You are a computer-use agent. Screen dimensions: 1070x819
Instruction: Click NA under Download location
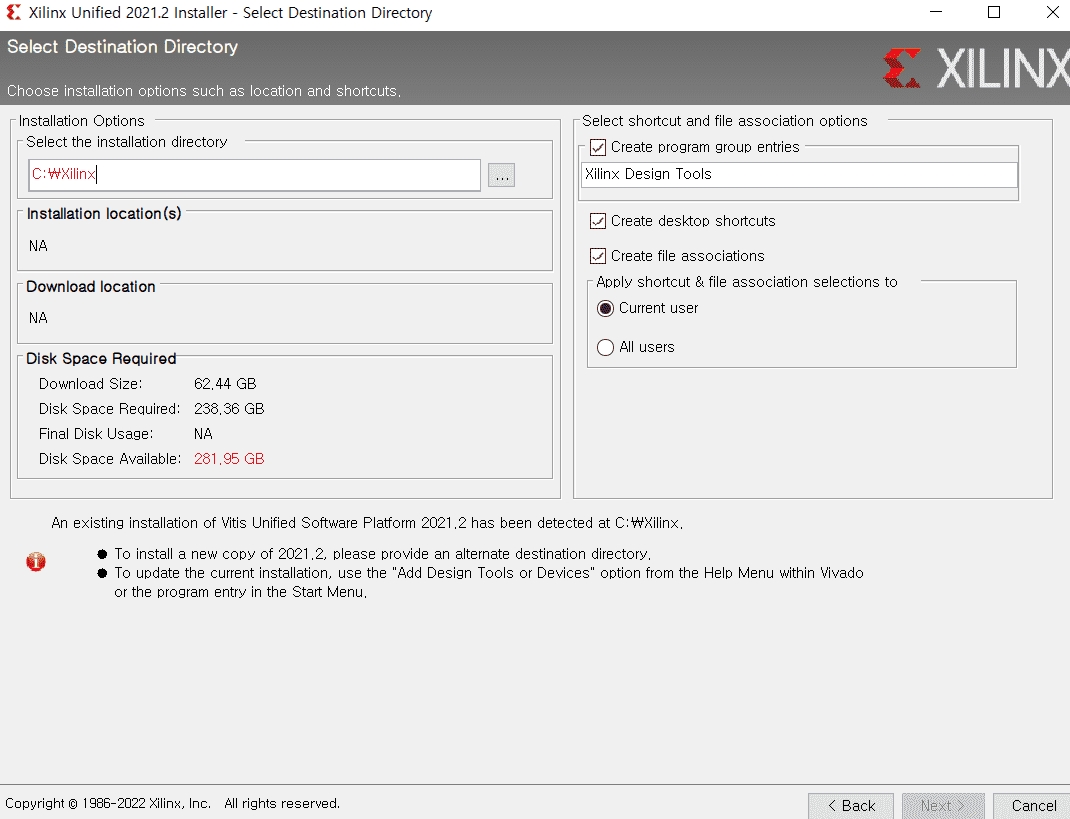click(x=38, y=318)
